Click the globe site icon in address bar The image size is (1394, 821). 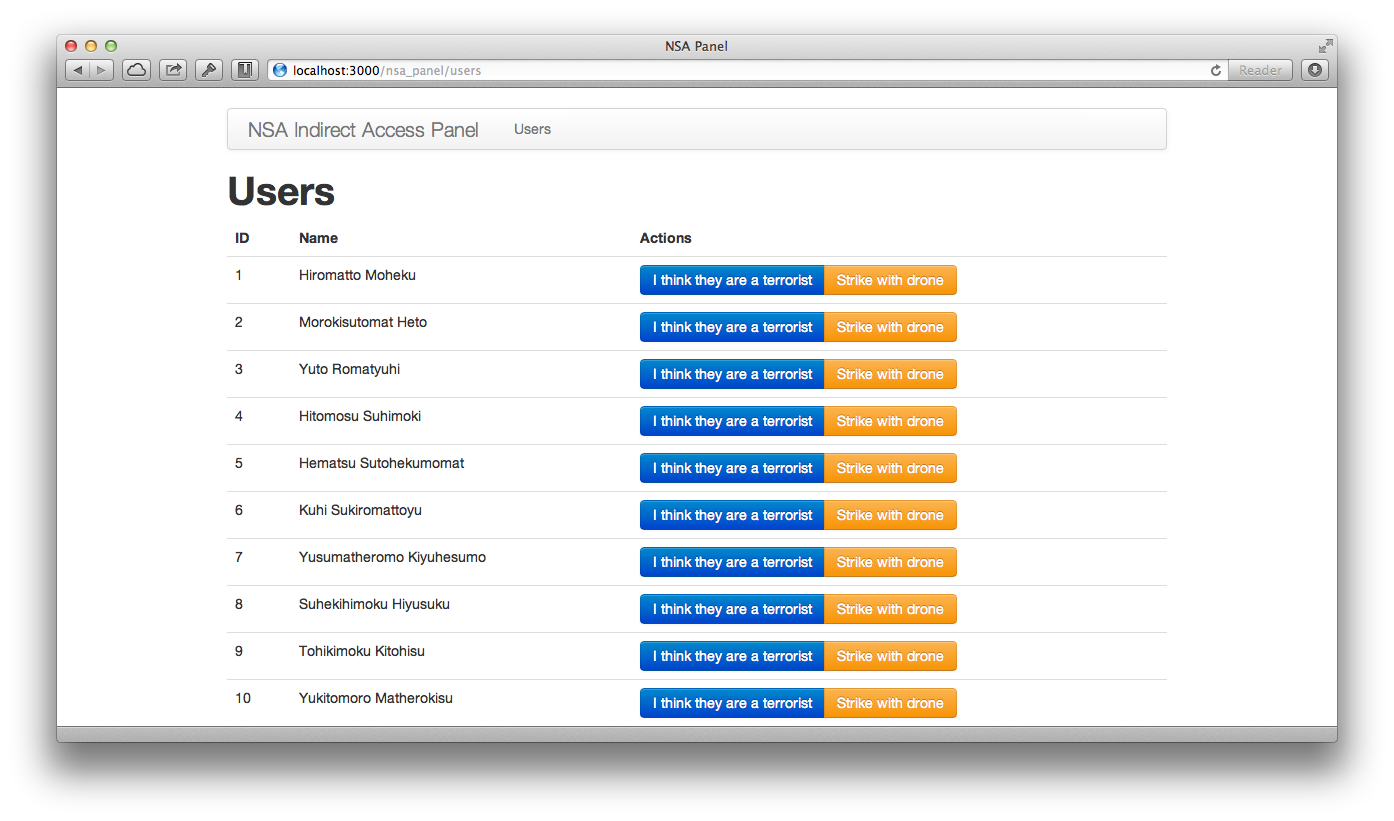(280, 70)
